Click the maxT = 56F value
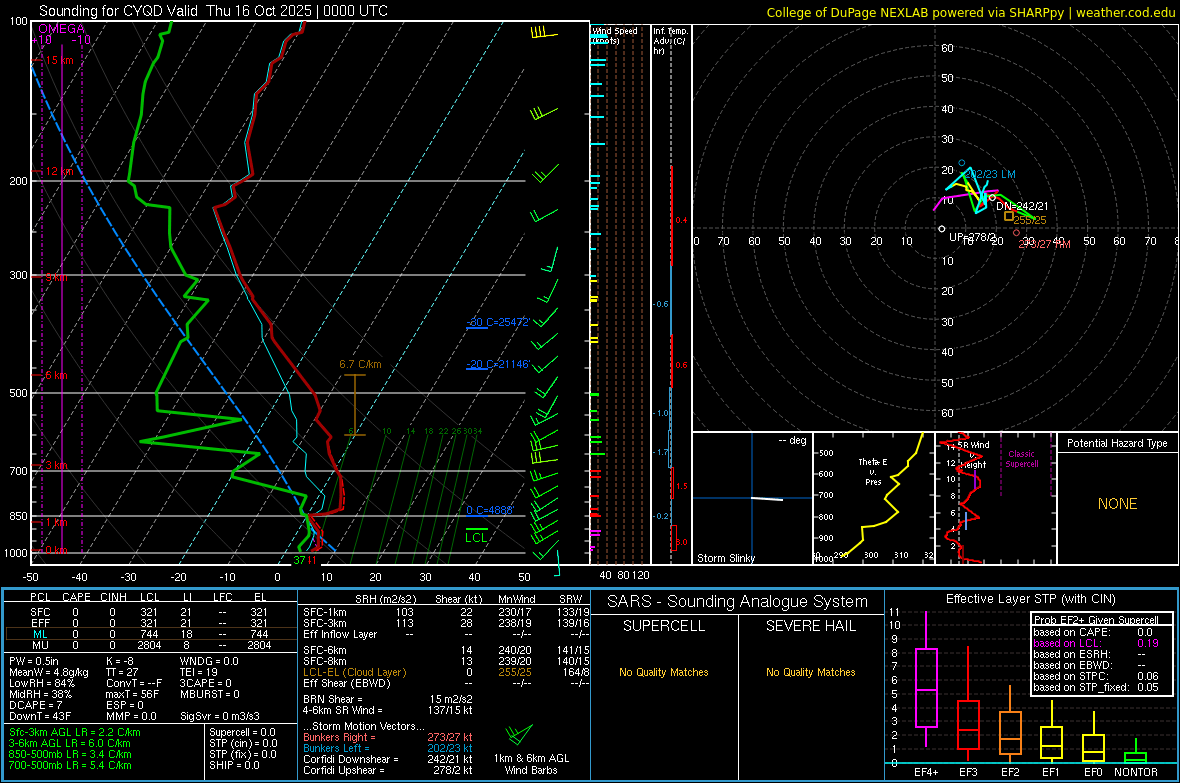This screenshot has width=1180, height=783. (132, 694)
